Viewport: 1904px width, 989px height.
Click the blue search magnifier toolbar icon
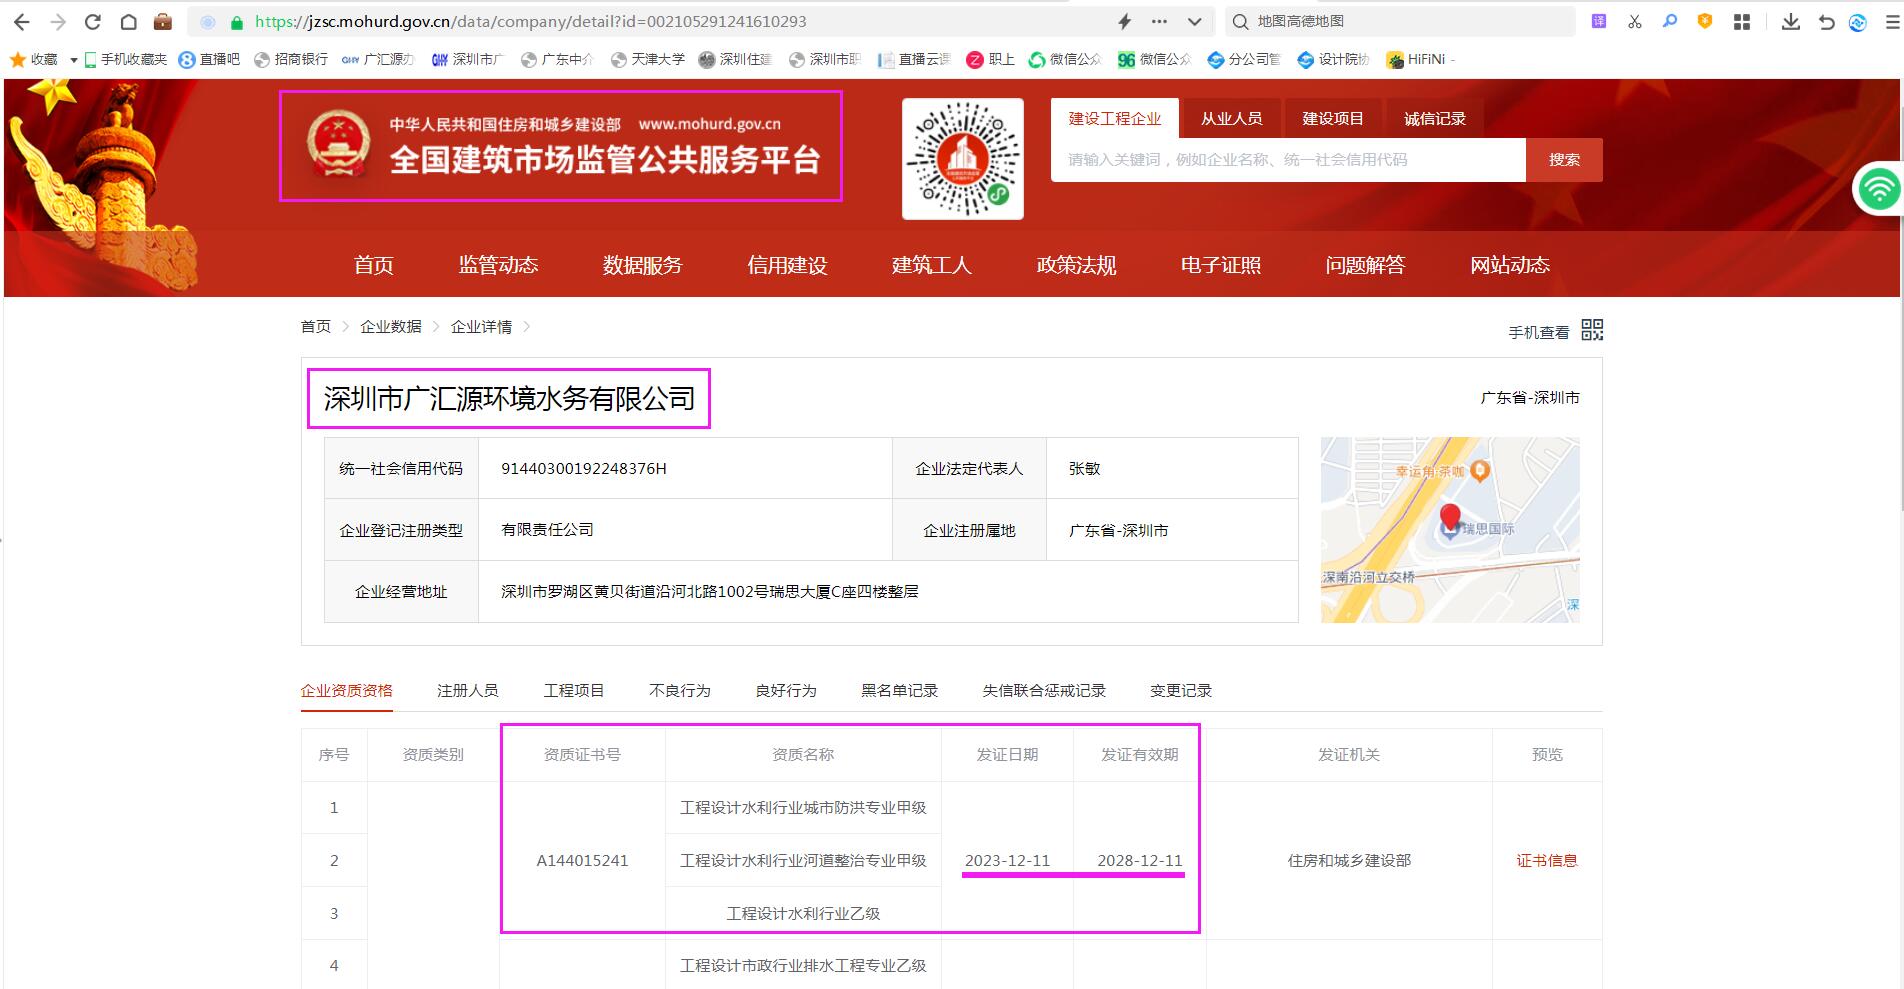click(1670, 21)
